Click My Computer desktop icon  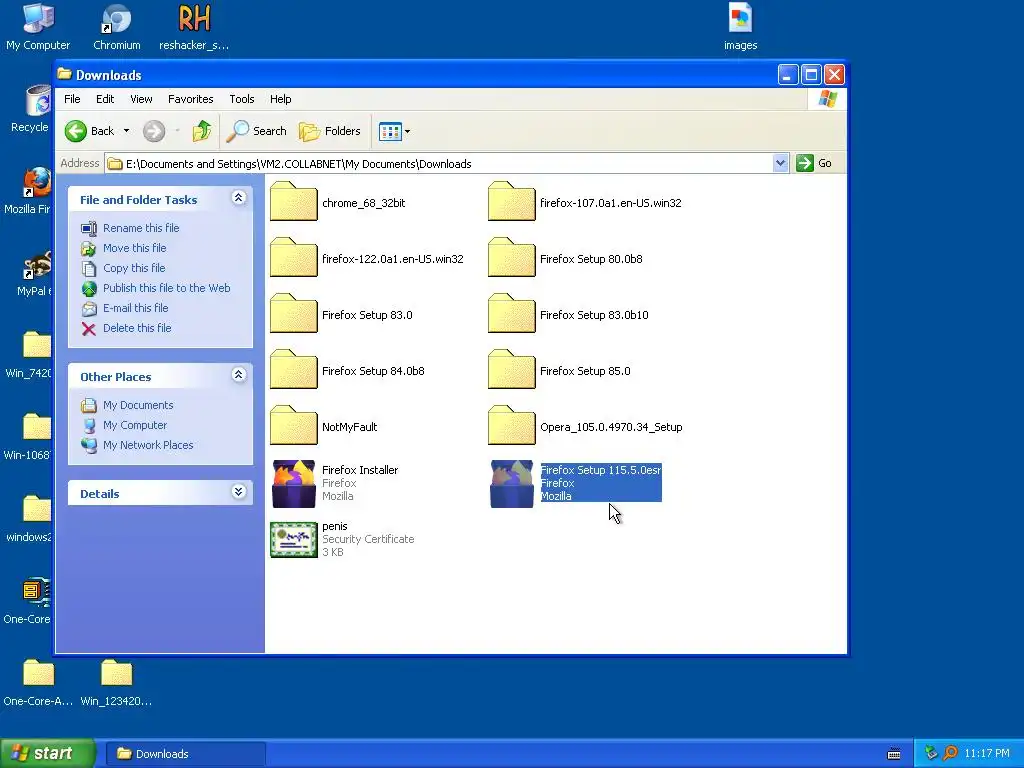pyautogui.click(x=38, y=18)
